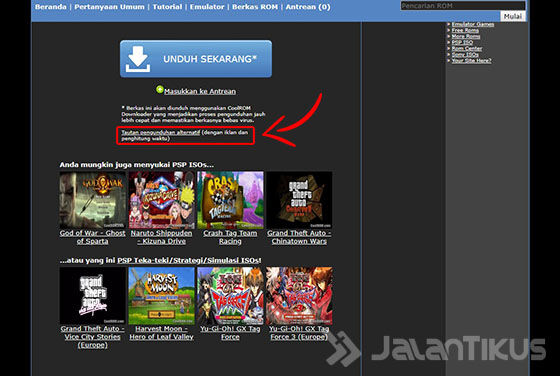Image resolution: width=560 pixels, height=376 pixels.
Task: Open the Sony ISOs sidebar link
Action: (x=465, y=55)
